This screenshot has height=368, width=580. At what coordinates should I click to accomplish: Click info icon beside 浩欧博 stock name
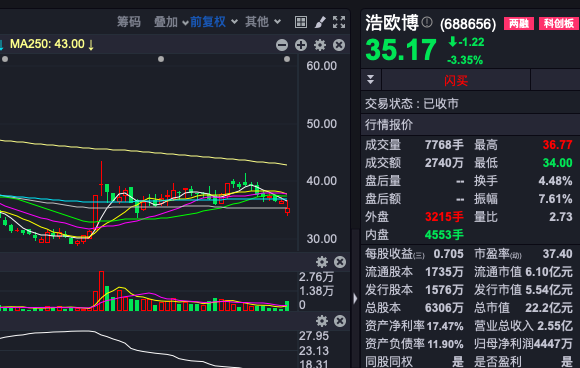pos(427,22)
